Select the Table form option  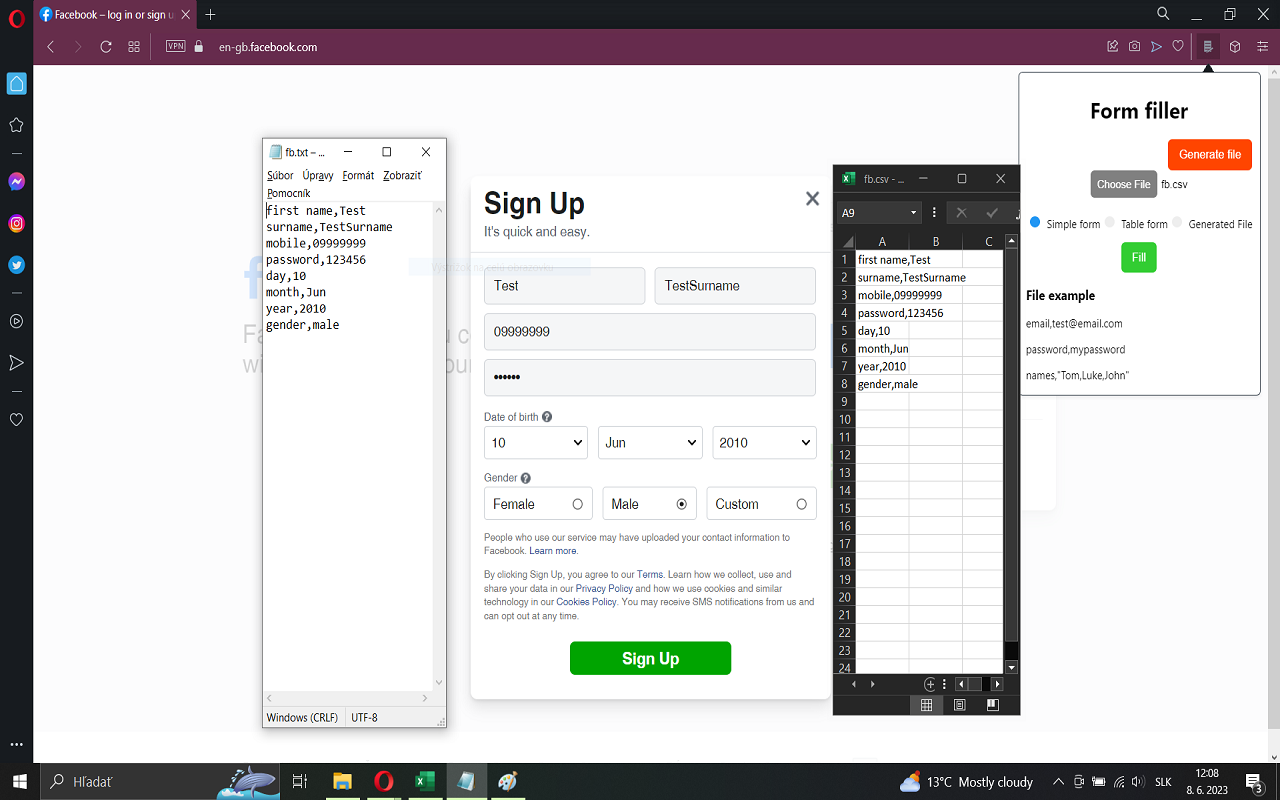pos(1110,222)
